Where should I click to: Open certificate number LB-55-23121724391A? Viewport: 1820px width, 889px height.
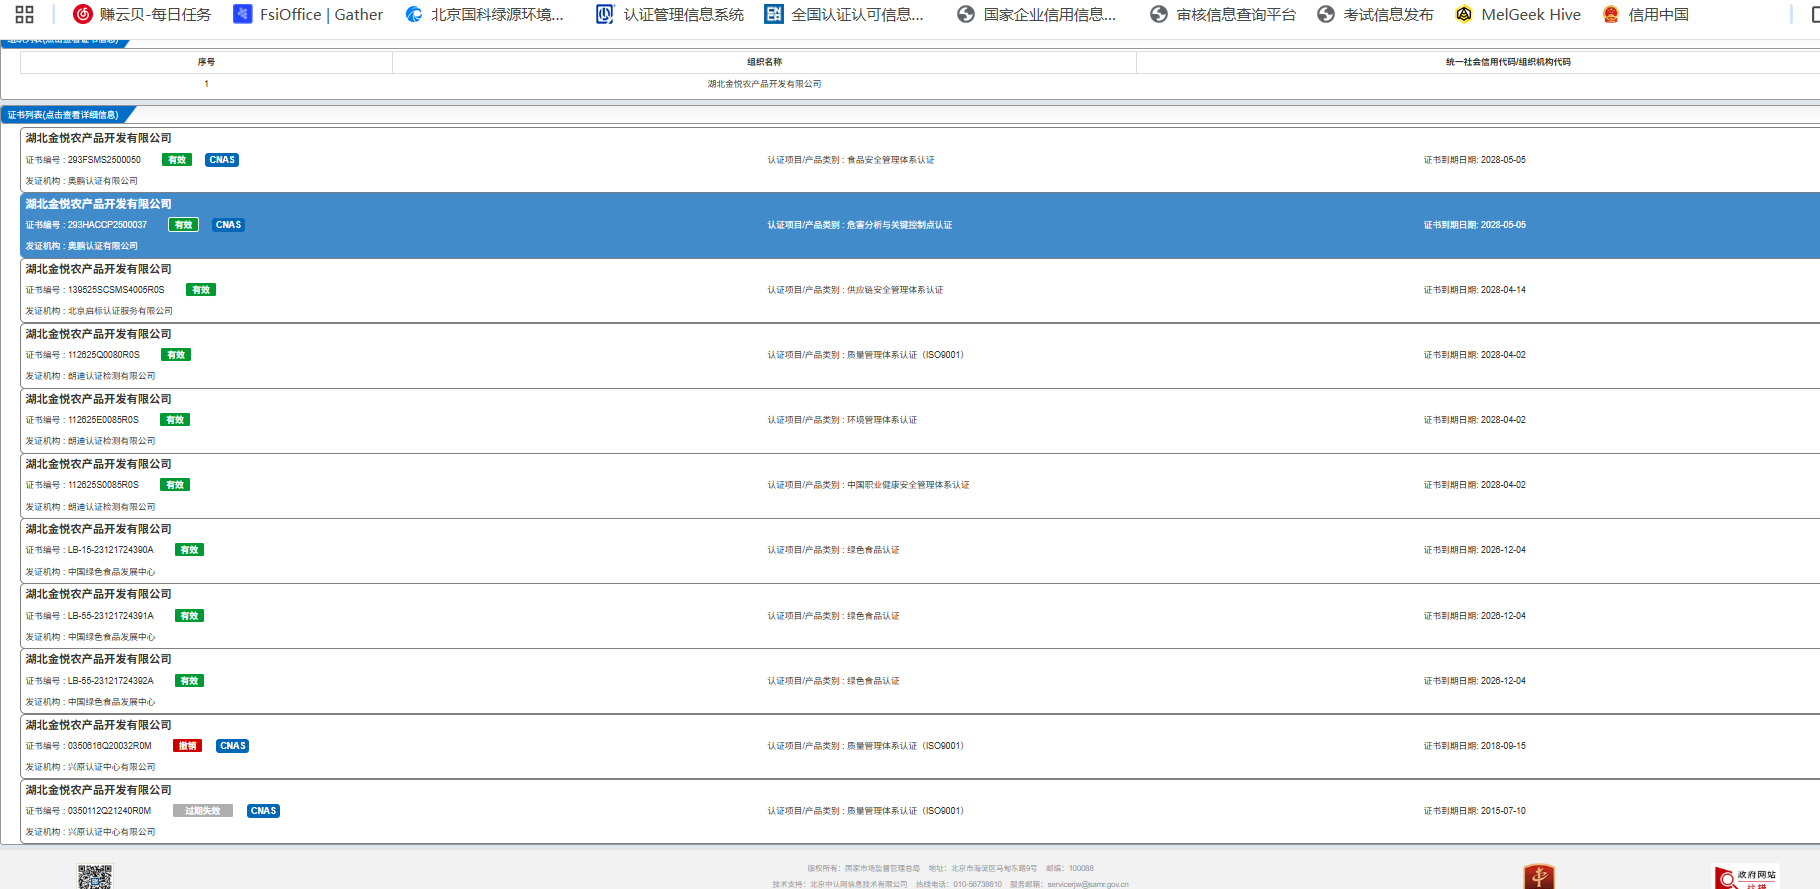[x=110, y=616]
